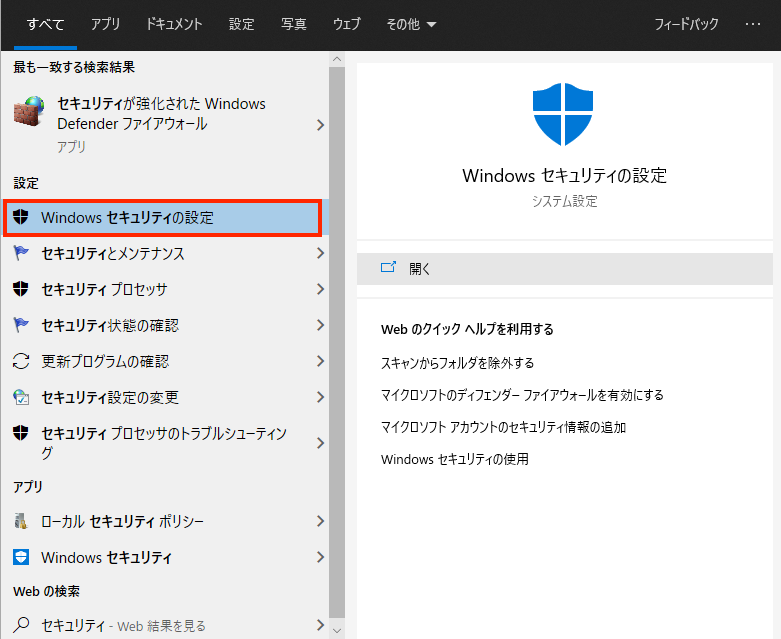Select セキュリティ プロセッサ result
Screen dimensions: 781x639
pos(165,289)
